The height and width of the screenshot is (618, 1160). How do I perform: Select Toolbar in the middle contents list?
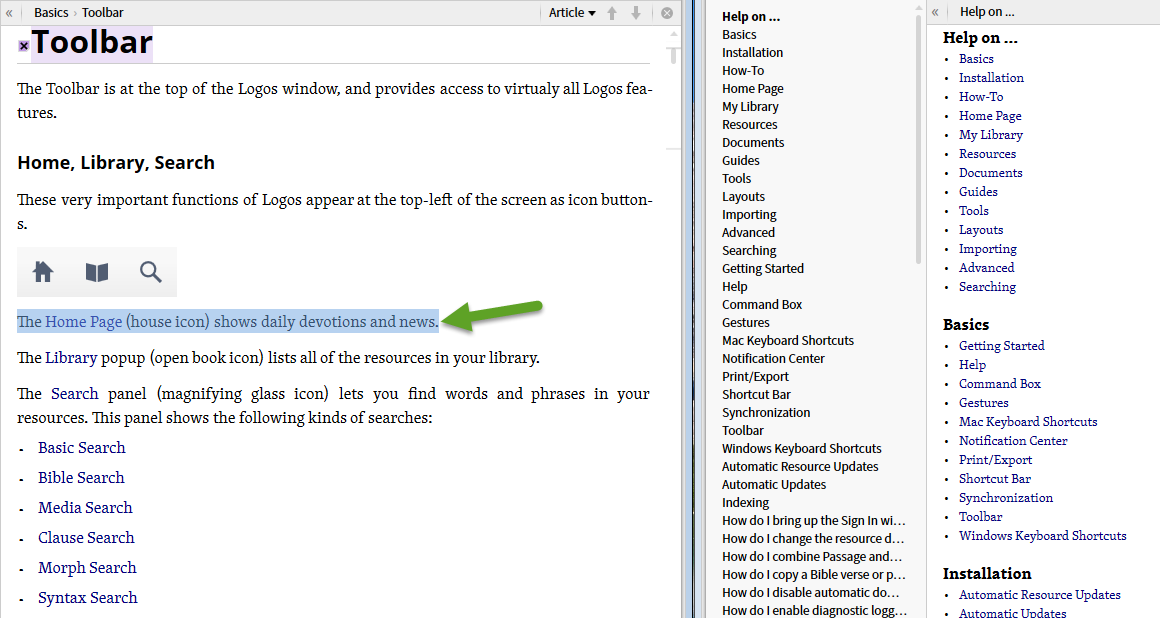click(x=743, y=431)
